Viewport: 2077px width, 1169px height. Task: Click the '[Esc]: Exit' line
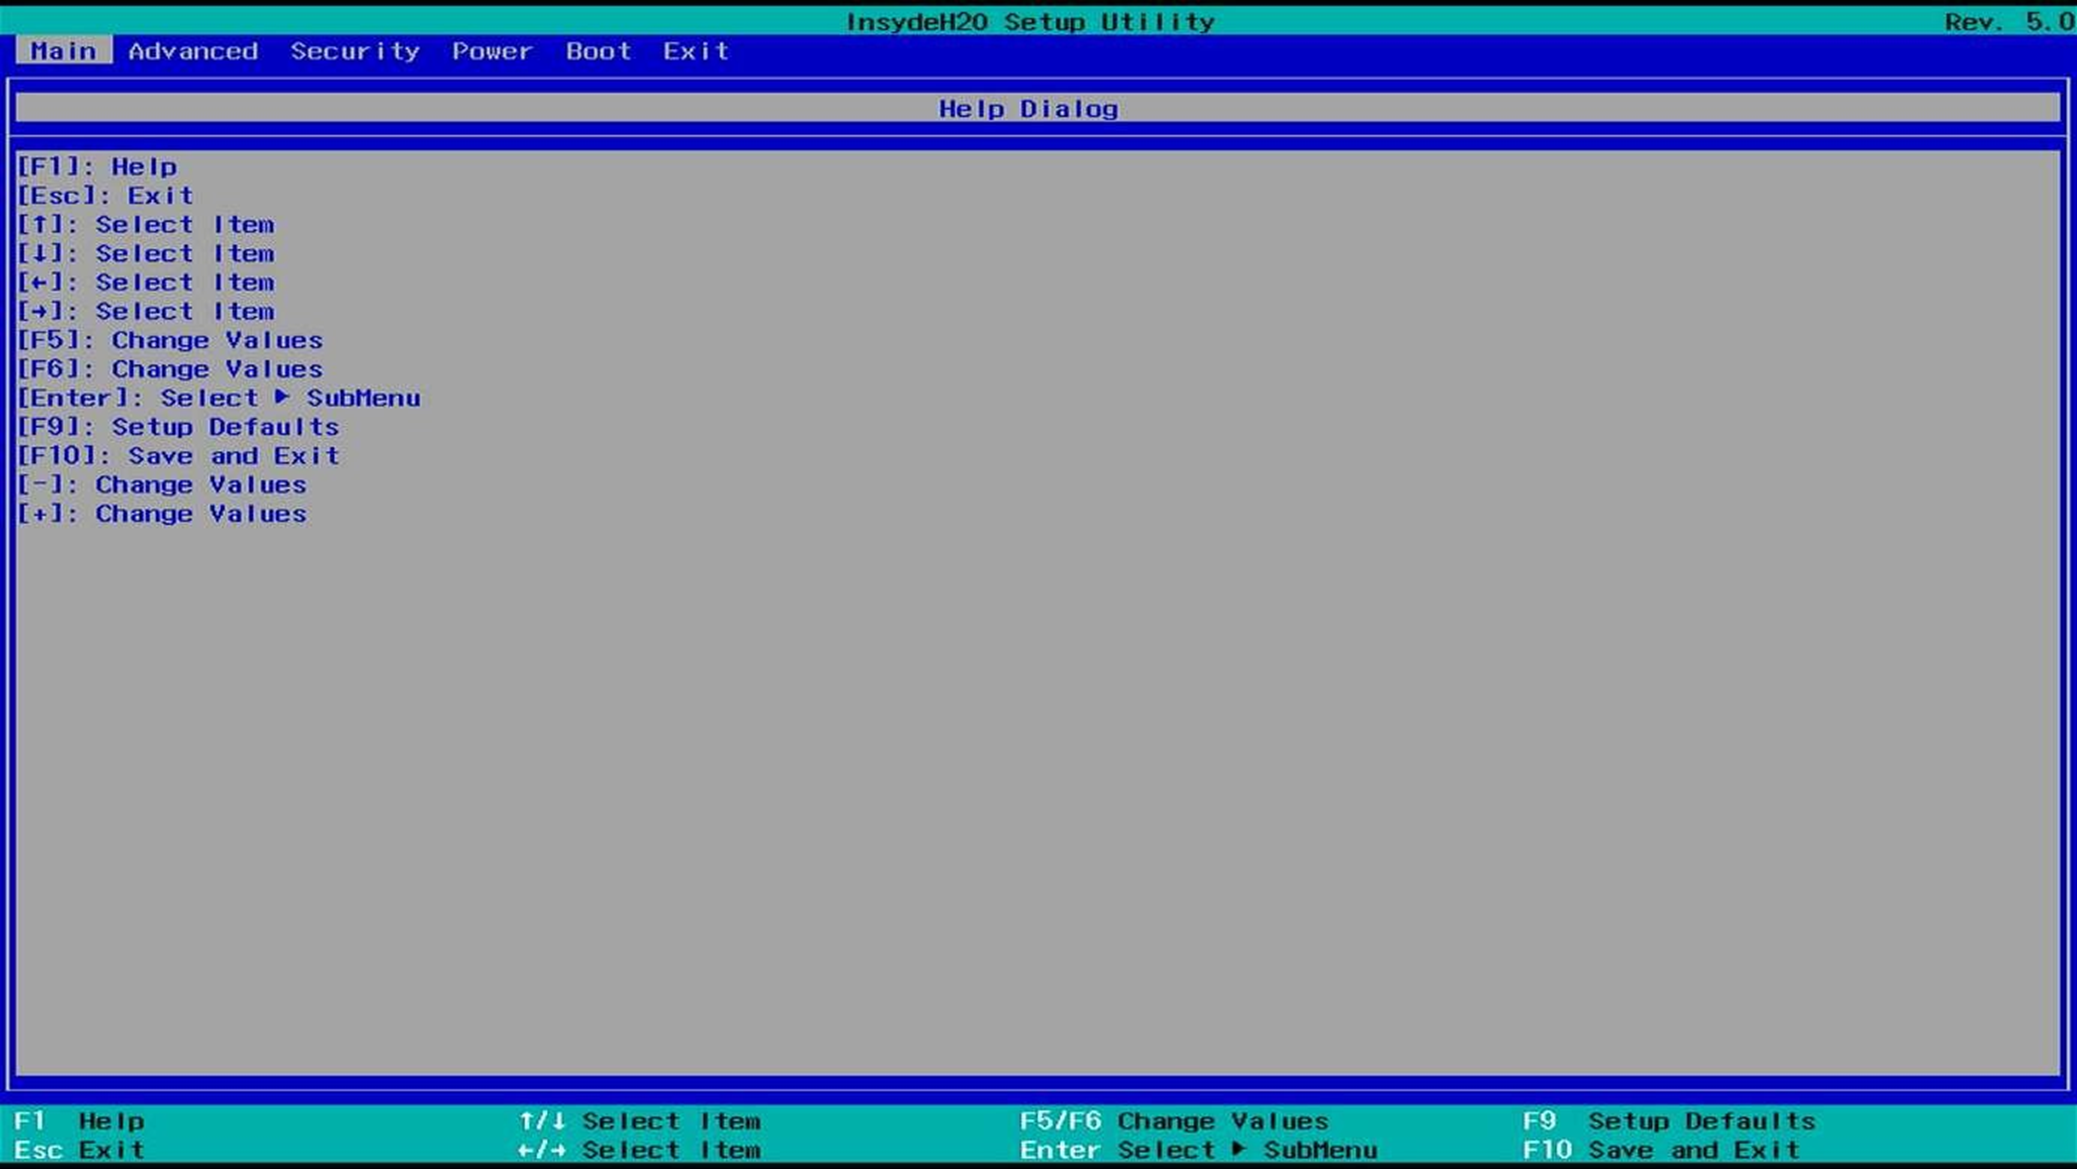click(105, 196)
